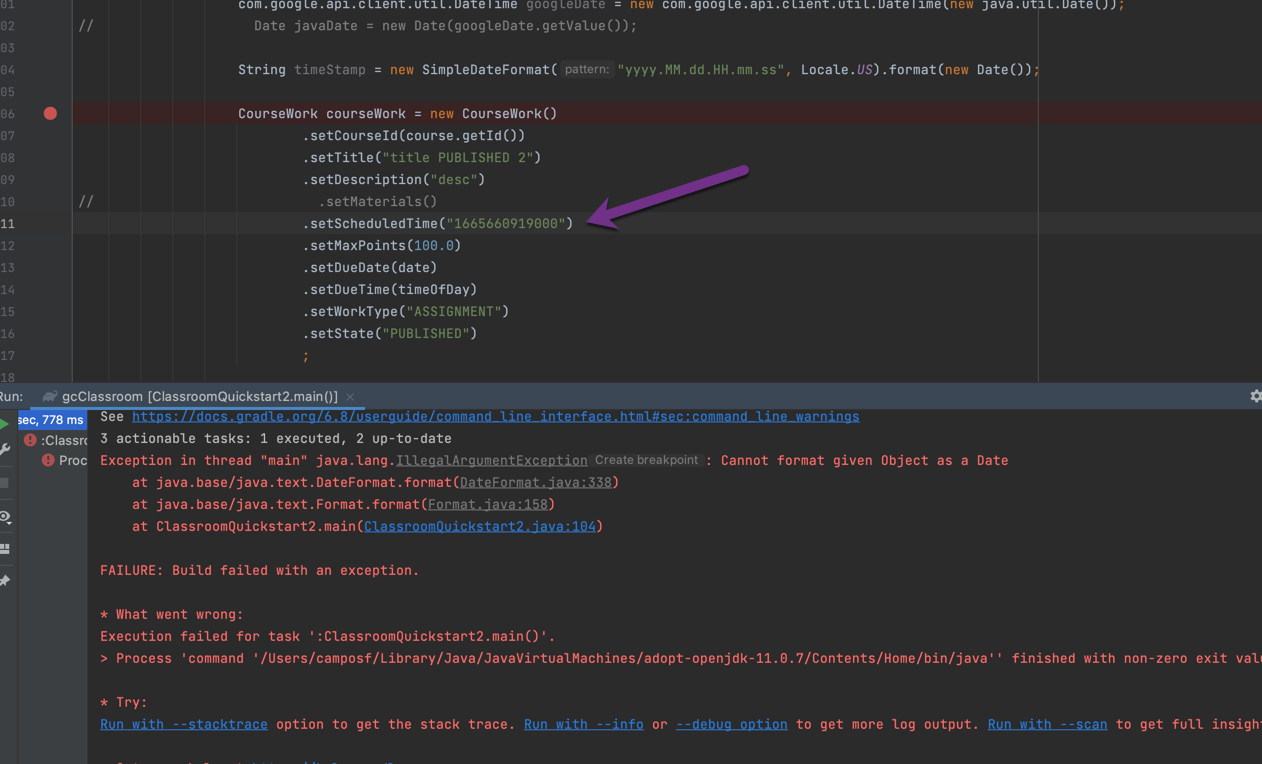Screen dimensions: 1262x764
Task: Click the red error icon beside ':Classr'
Action: point(30,440)
